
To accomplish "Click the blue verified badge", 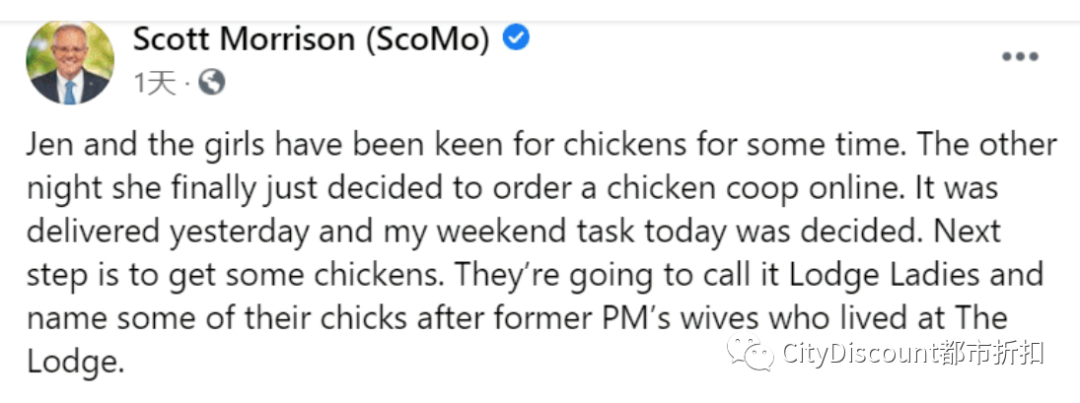I will [x=516, y=38].
